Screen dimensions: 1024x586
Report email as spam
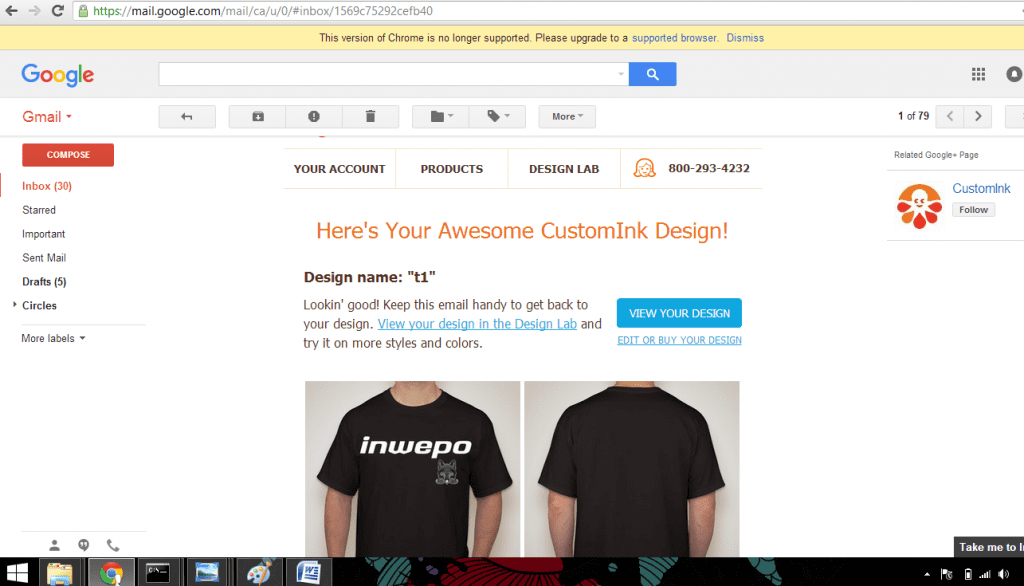click(314, 116)
